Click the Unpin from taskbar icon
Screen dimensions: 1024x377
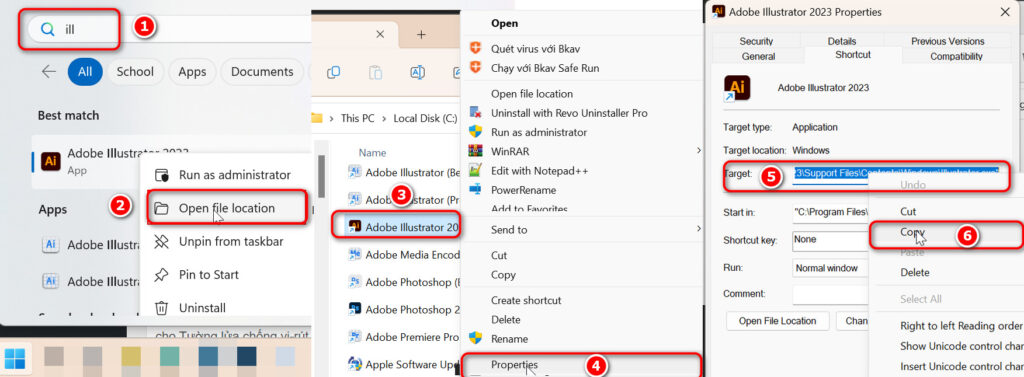point(161,242)
